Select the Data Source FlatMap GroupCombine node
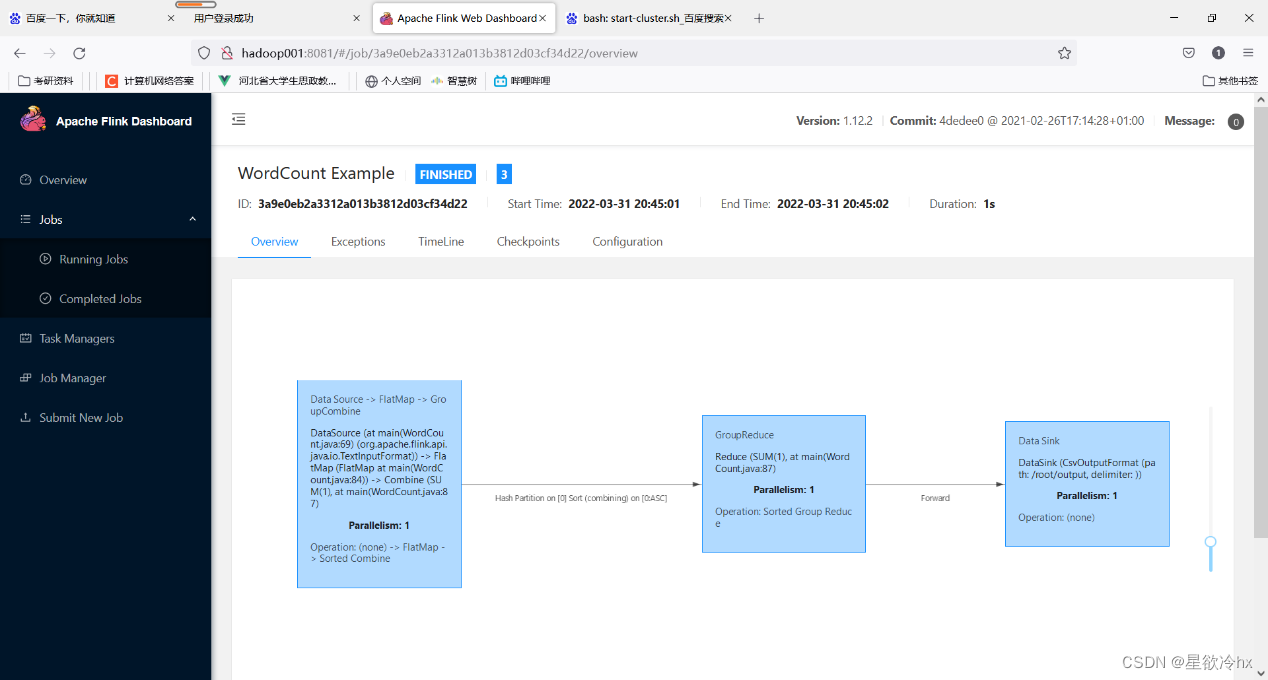Screen dimensions: 1268x680 click(x=379, y=484)
